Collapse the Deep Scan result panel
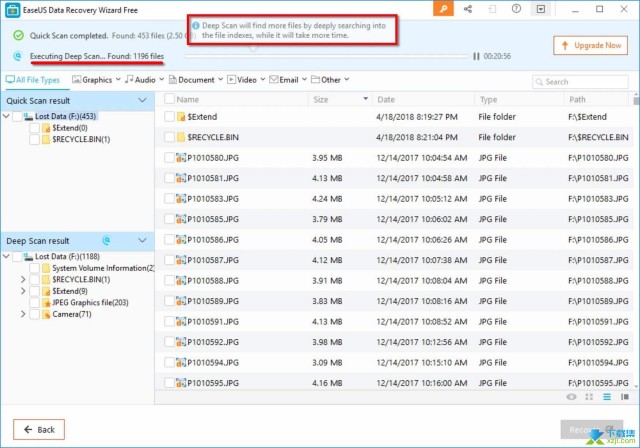Image resolution: width=640 pixels, height=448 pixels. click(142, 240)
